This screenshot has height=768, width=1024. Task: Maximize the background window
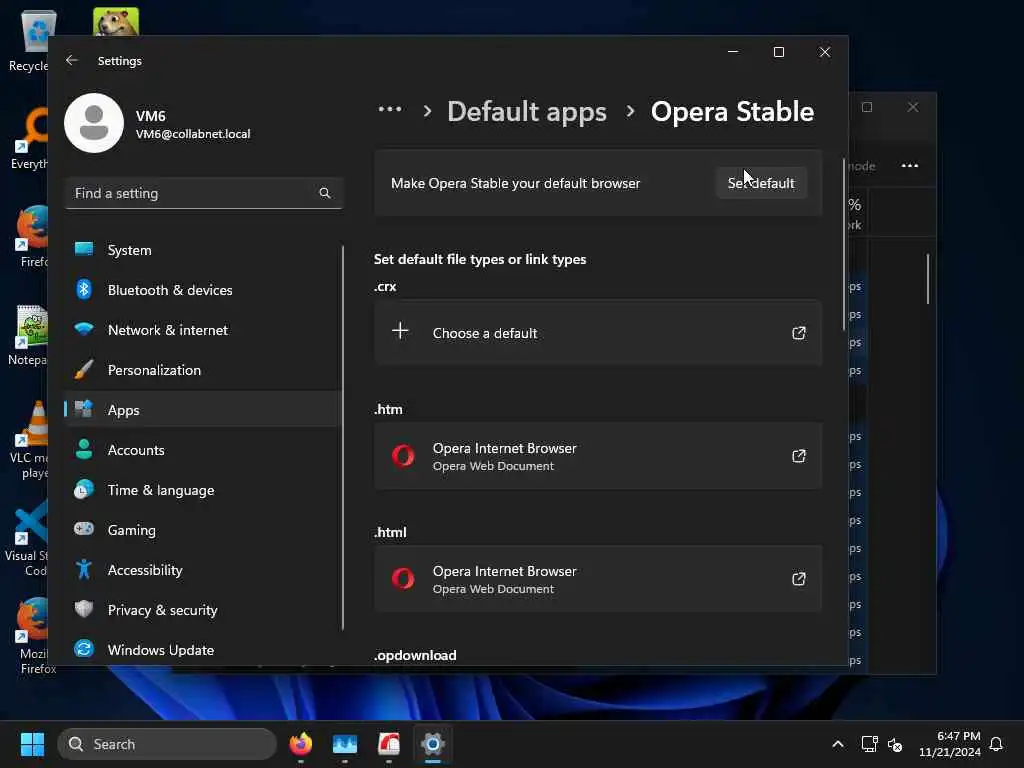pyautogui.click(x=867, y=107)
